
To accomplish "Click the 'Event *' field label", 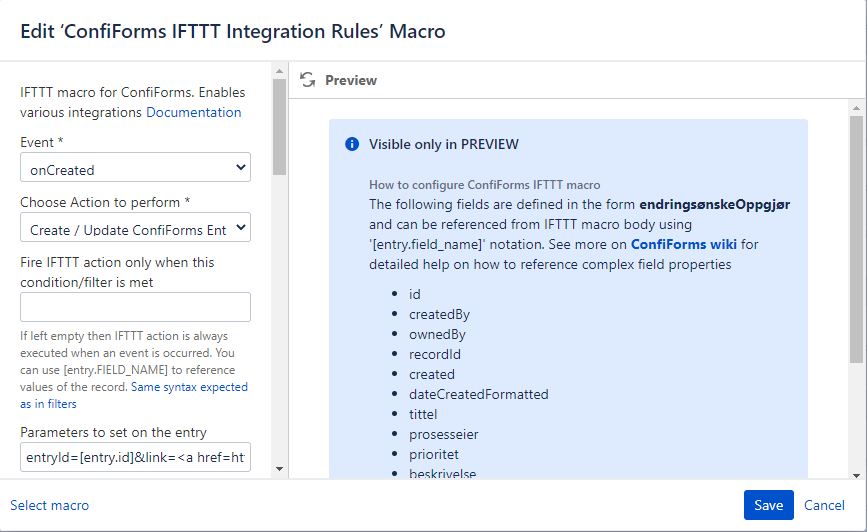I will (x=41, y=142).
